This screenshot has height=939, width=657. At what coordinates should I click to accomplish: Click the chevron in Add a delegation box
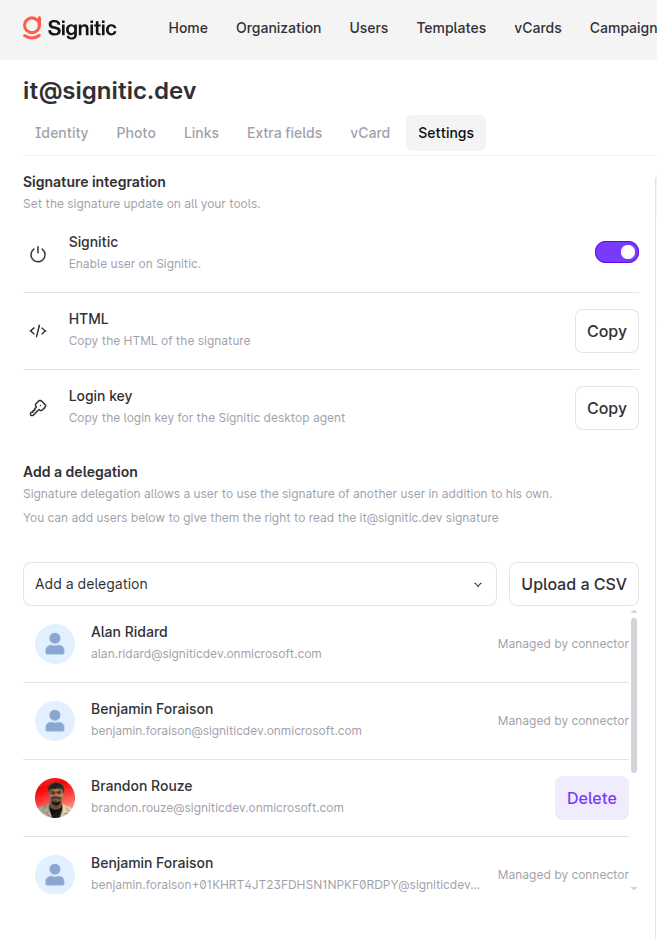(x=478, y=584)
